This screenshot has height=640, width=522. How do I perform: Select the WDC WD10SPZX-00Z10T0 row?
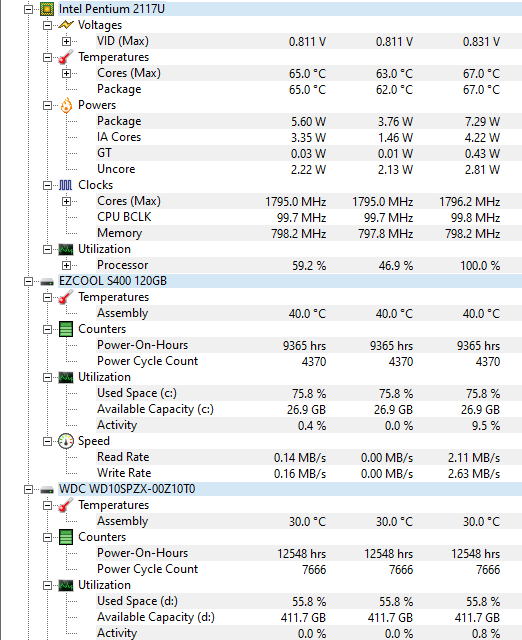[x=290, y=489]
